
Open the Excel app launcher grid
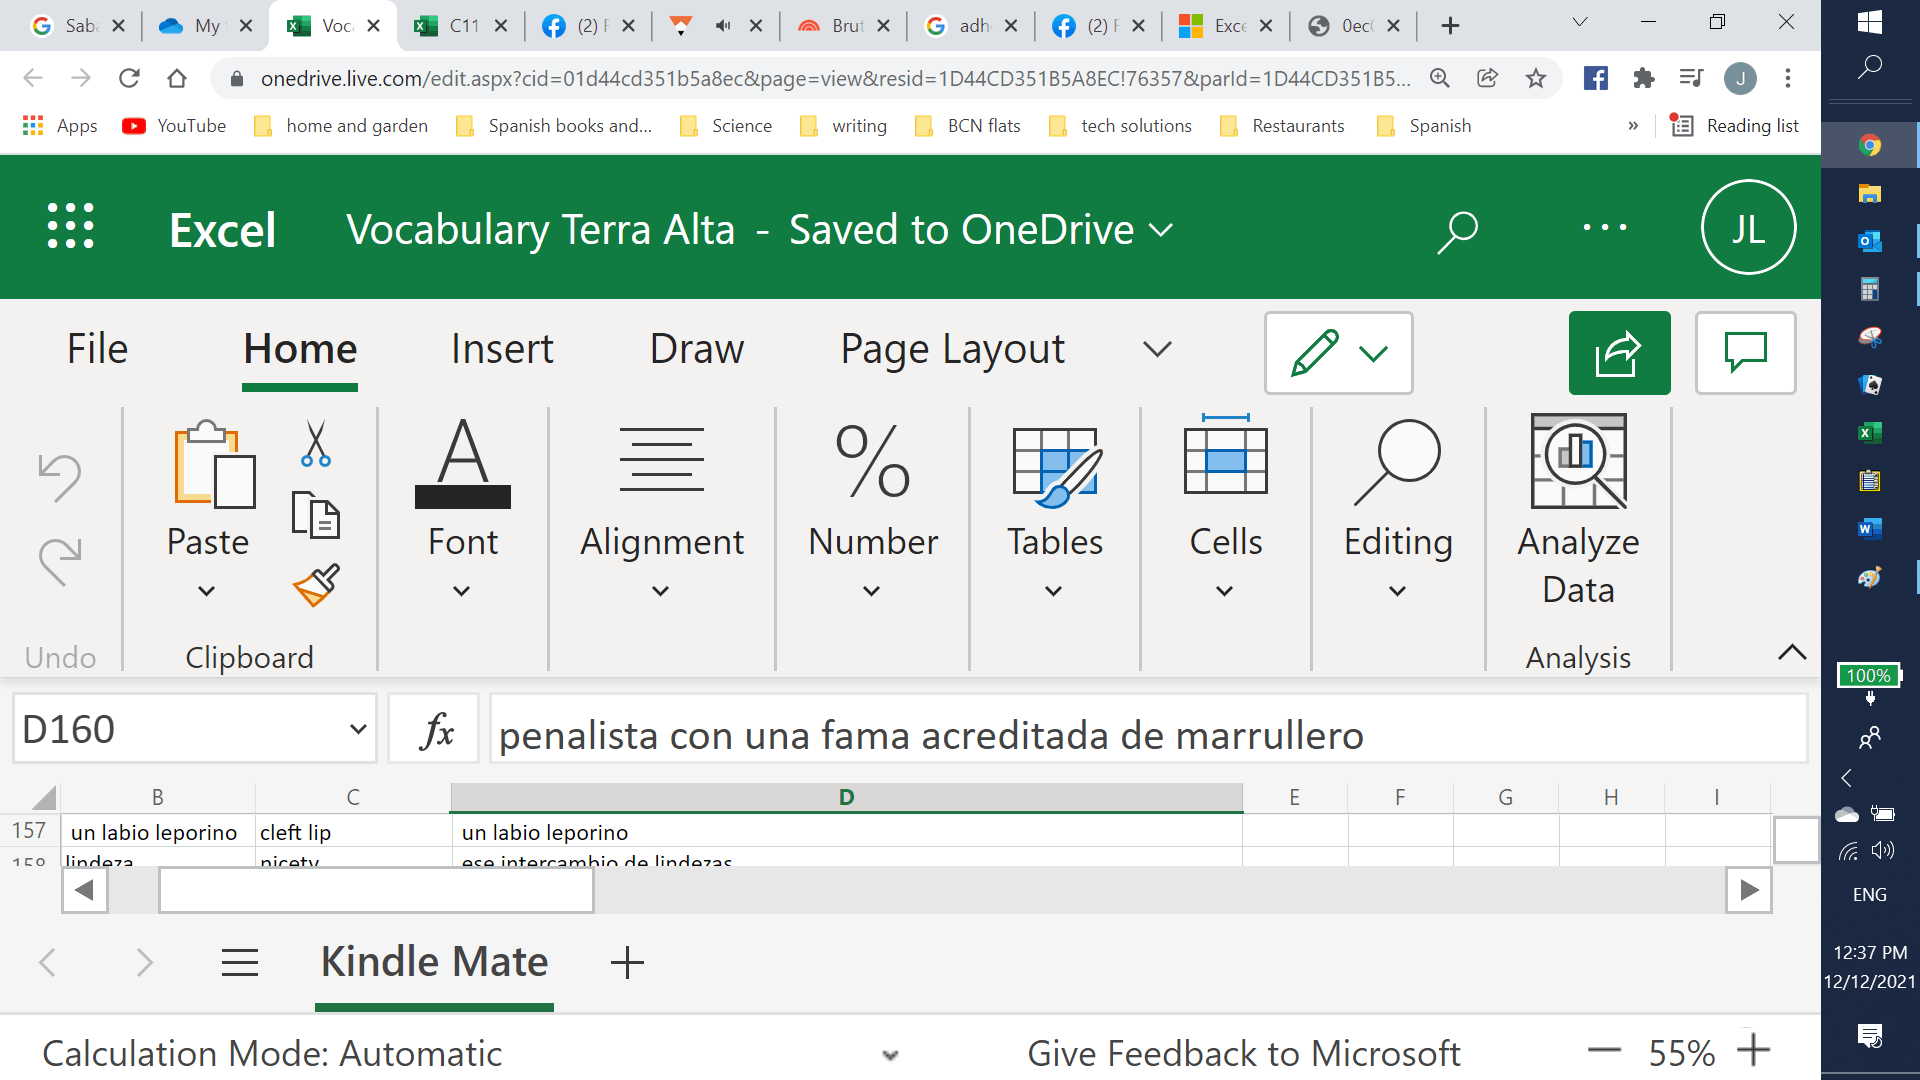pos(71,226)
